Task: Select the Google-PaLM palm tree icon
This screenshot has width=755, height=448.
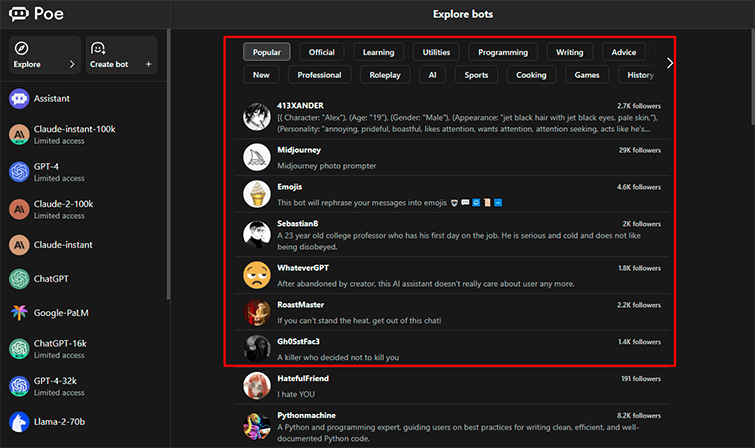Action: click(x=19, y=313)
